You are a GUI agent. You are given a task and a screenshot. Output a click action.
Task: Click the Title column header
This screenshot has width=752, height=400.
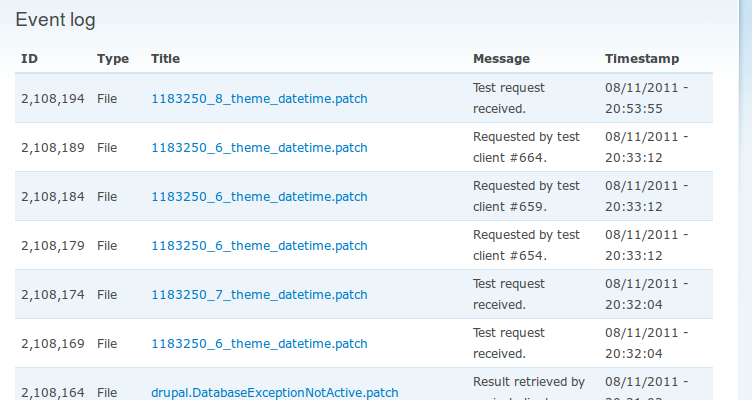click(165, 59)
